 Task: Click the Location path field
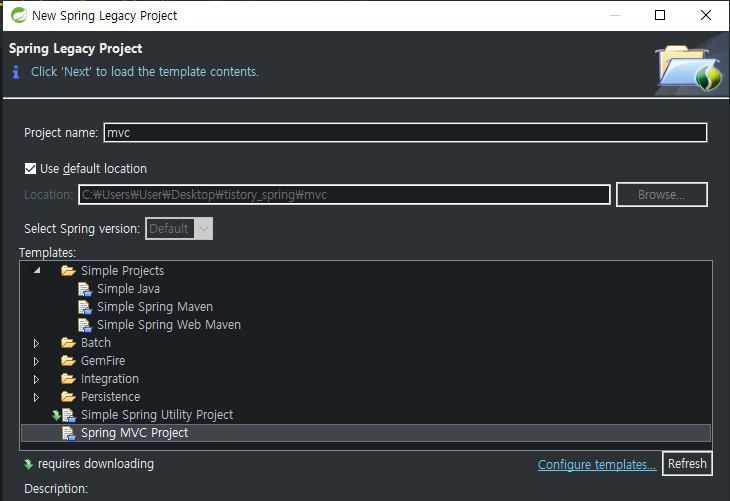pos(345,195)
